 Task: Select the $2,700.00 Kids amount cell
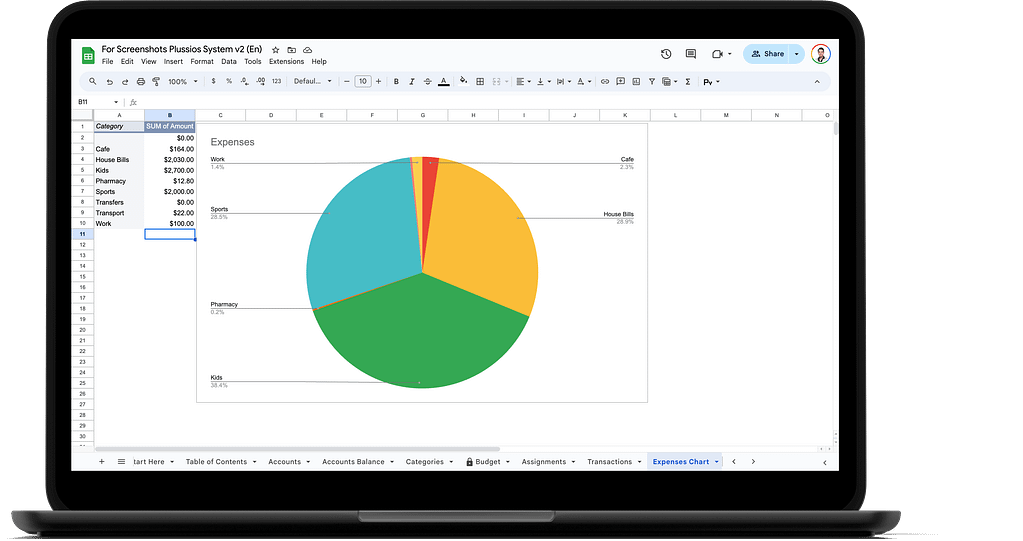170,170
